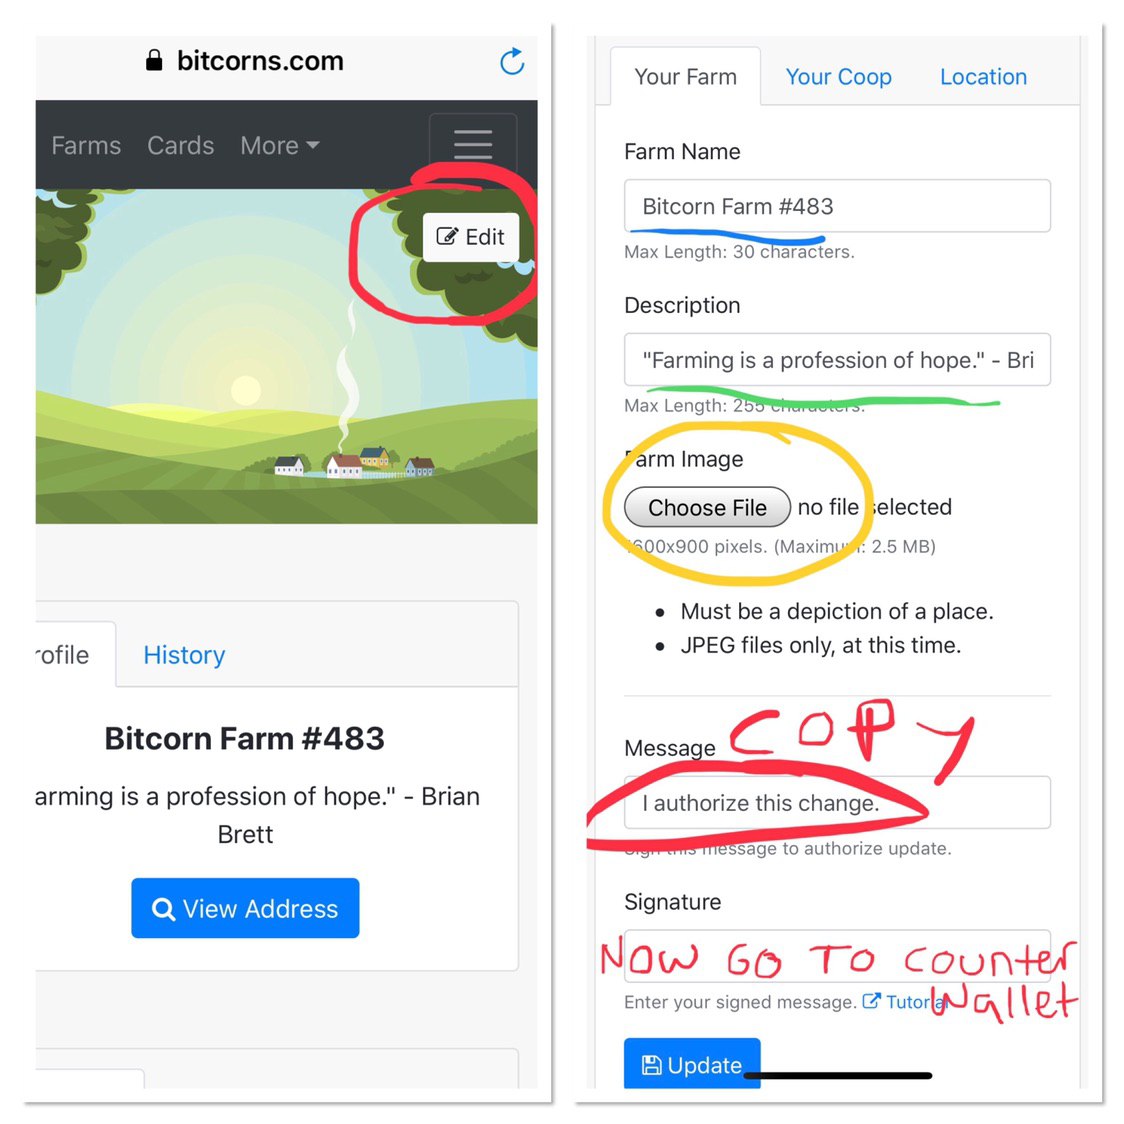Switch to the History tab
Image resolution: width=1124 pixels, height=1124 pixels.
point(184,654)
